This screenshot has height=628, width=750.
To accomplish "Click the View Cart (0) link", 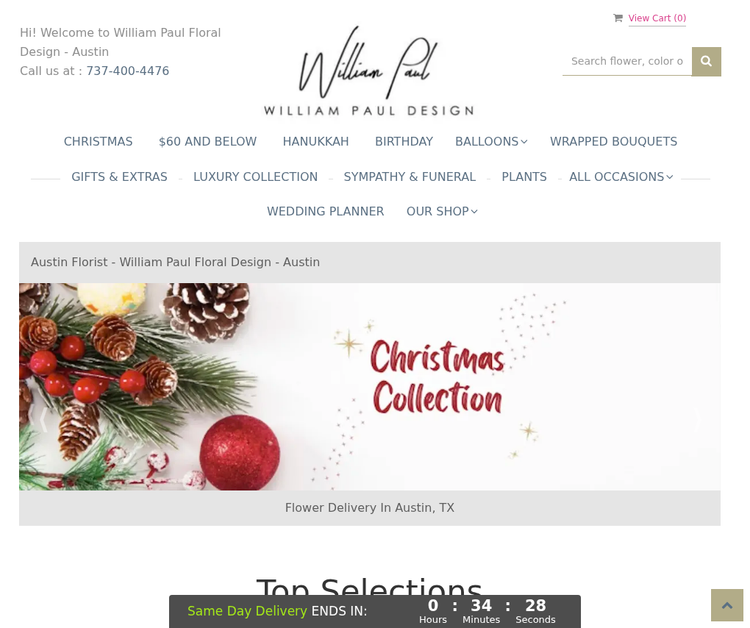I will (x=657, y=18).
